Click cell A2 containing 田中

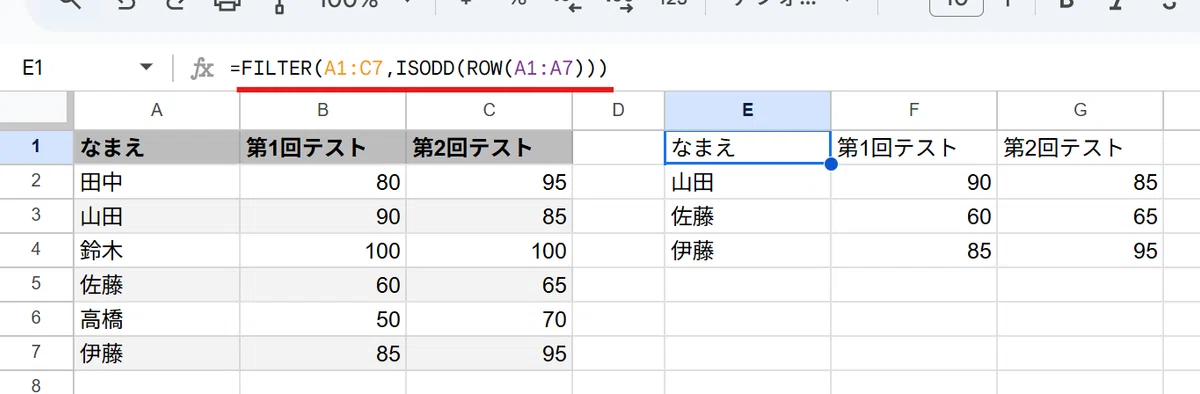pyautogui.click(x=156, y=182)
